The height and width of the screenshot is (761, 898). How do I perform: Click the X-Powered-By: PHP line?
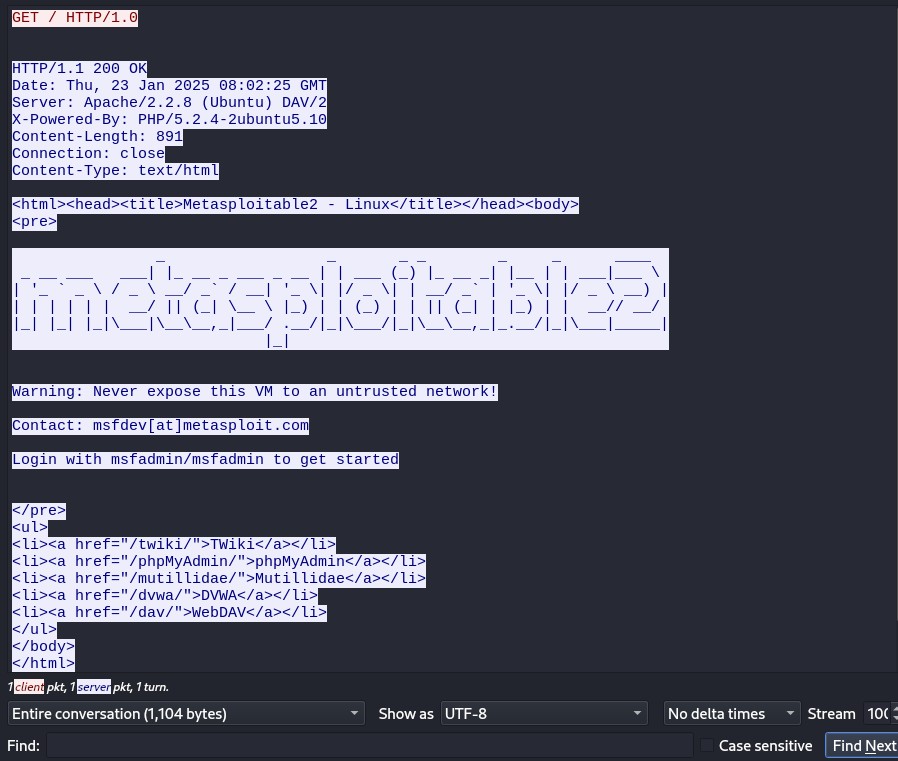(x=170, y=120)
